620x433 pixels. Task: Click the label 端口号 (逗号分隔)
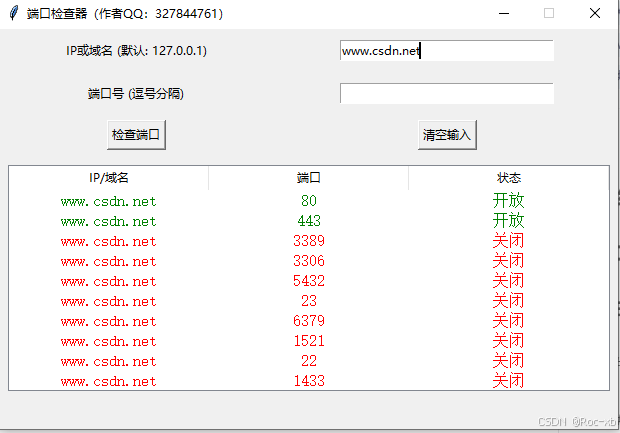coord(136,94)
